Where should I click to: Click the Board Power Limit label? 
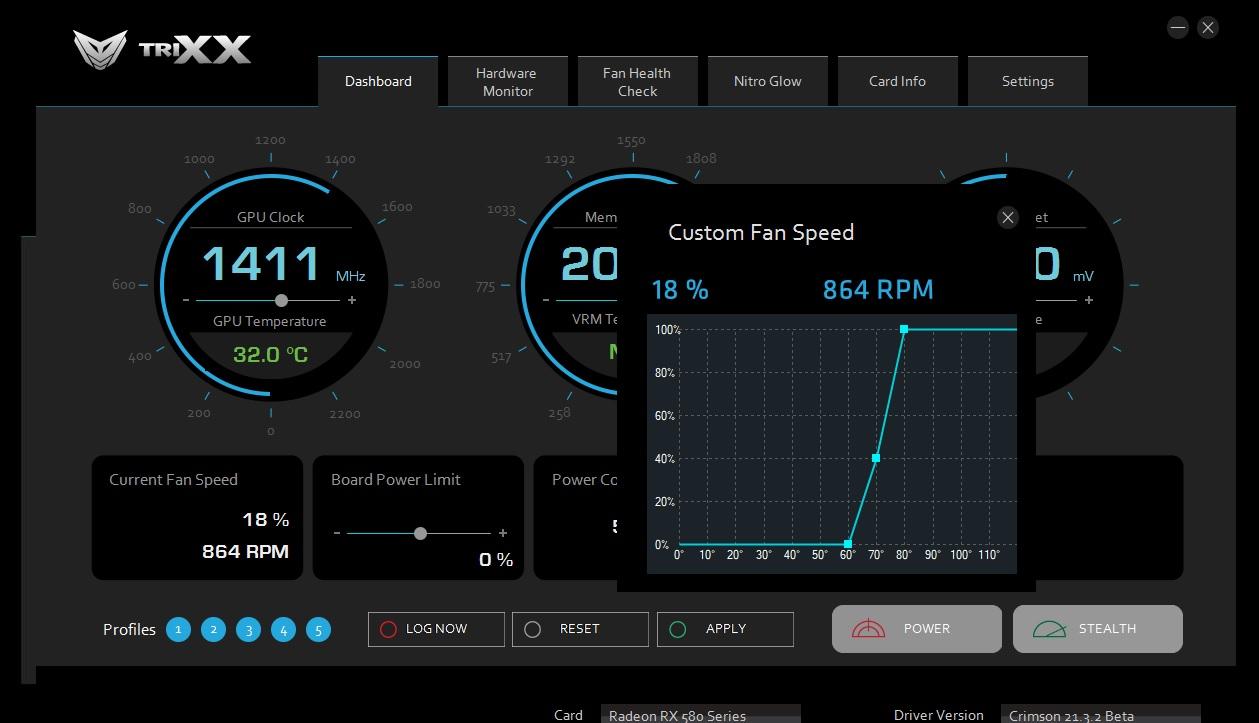396,480
